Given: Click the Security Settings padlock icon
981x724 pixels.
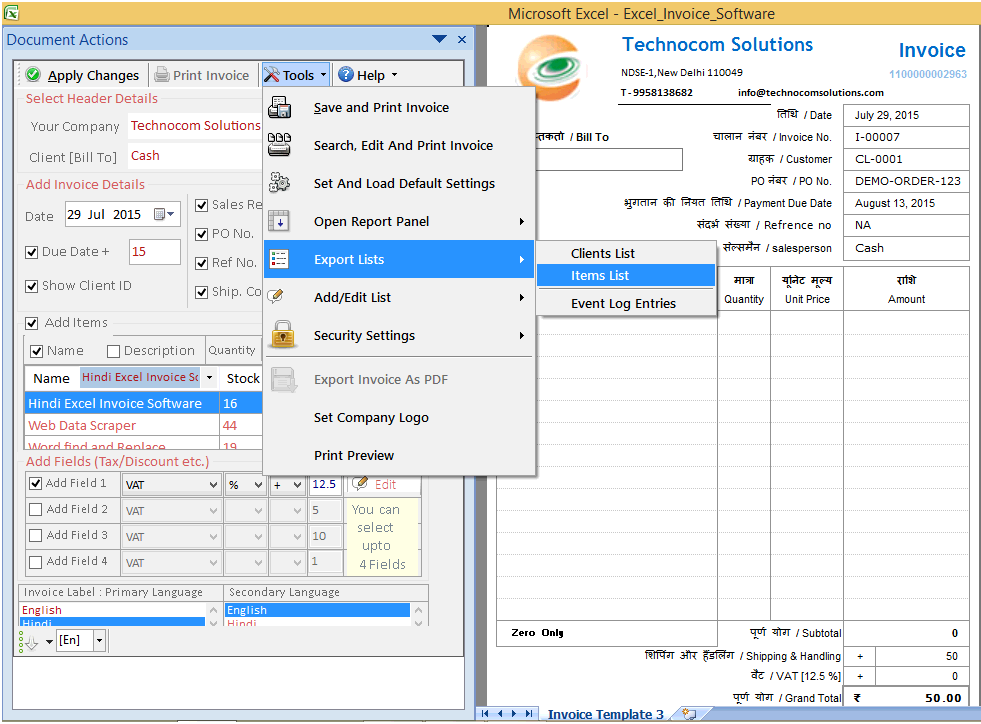Looking at the screenshot, I should click(283, 334).
